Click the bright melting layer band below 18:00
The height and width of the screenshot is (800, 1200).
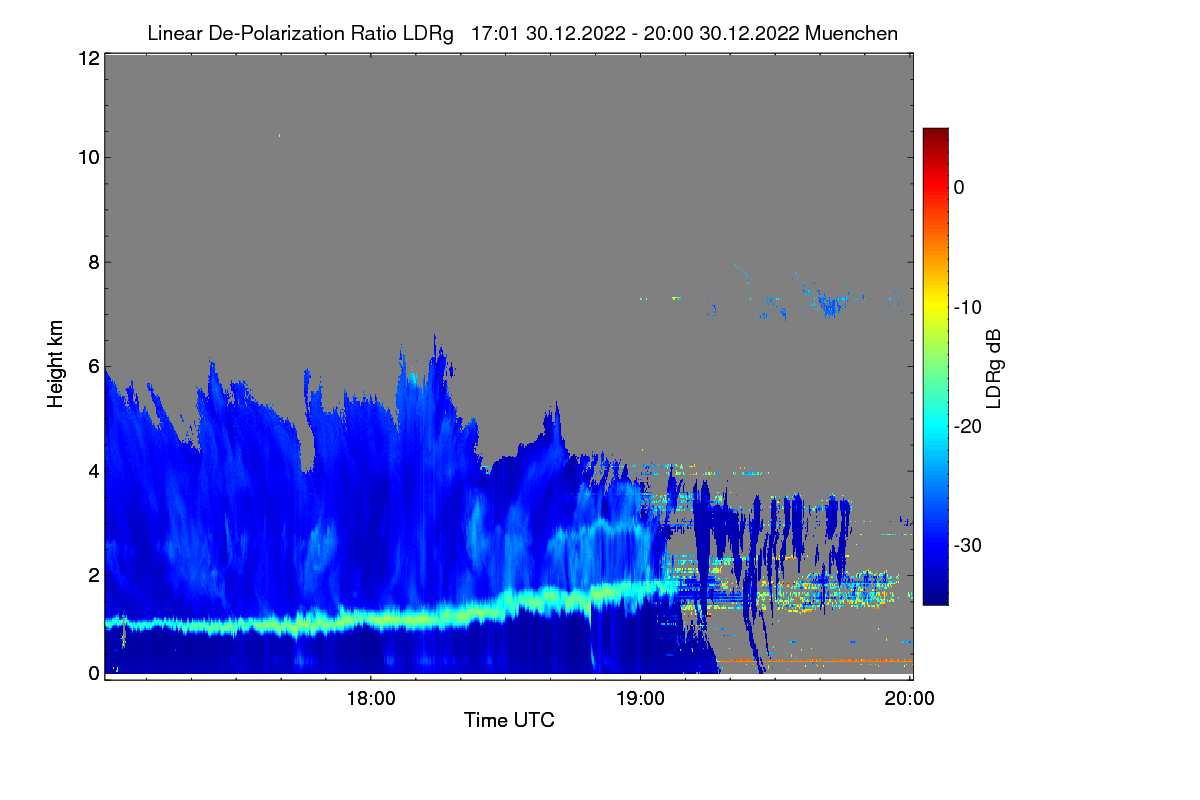tap(370, 620)
